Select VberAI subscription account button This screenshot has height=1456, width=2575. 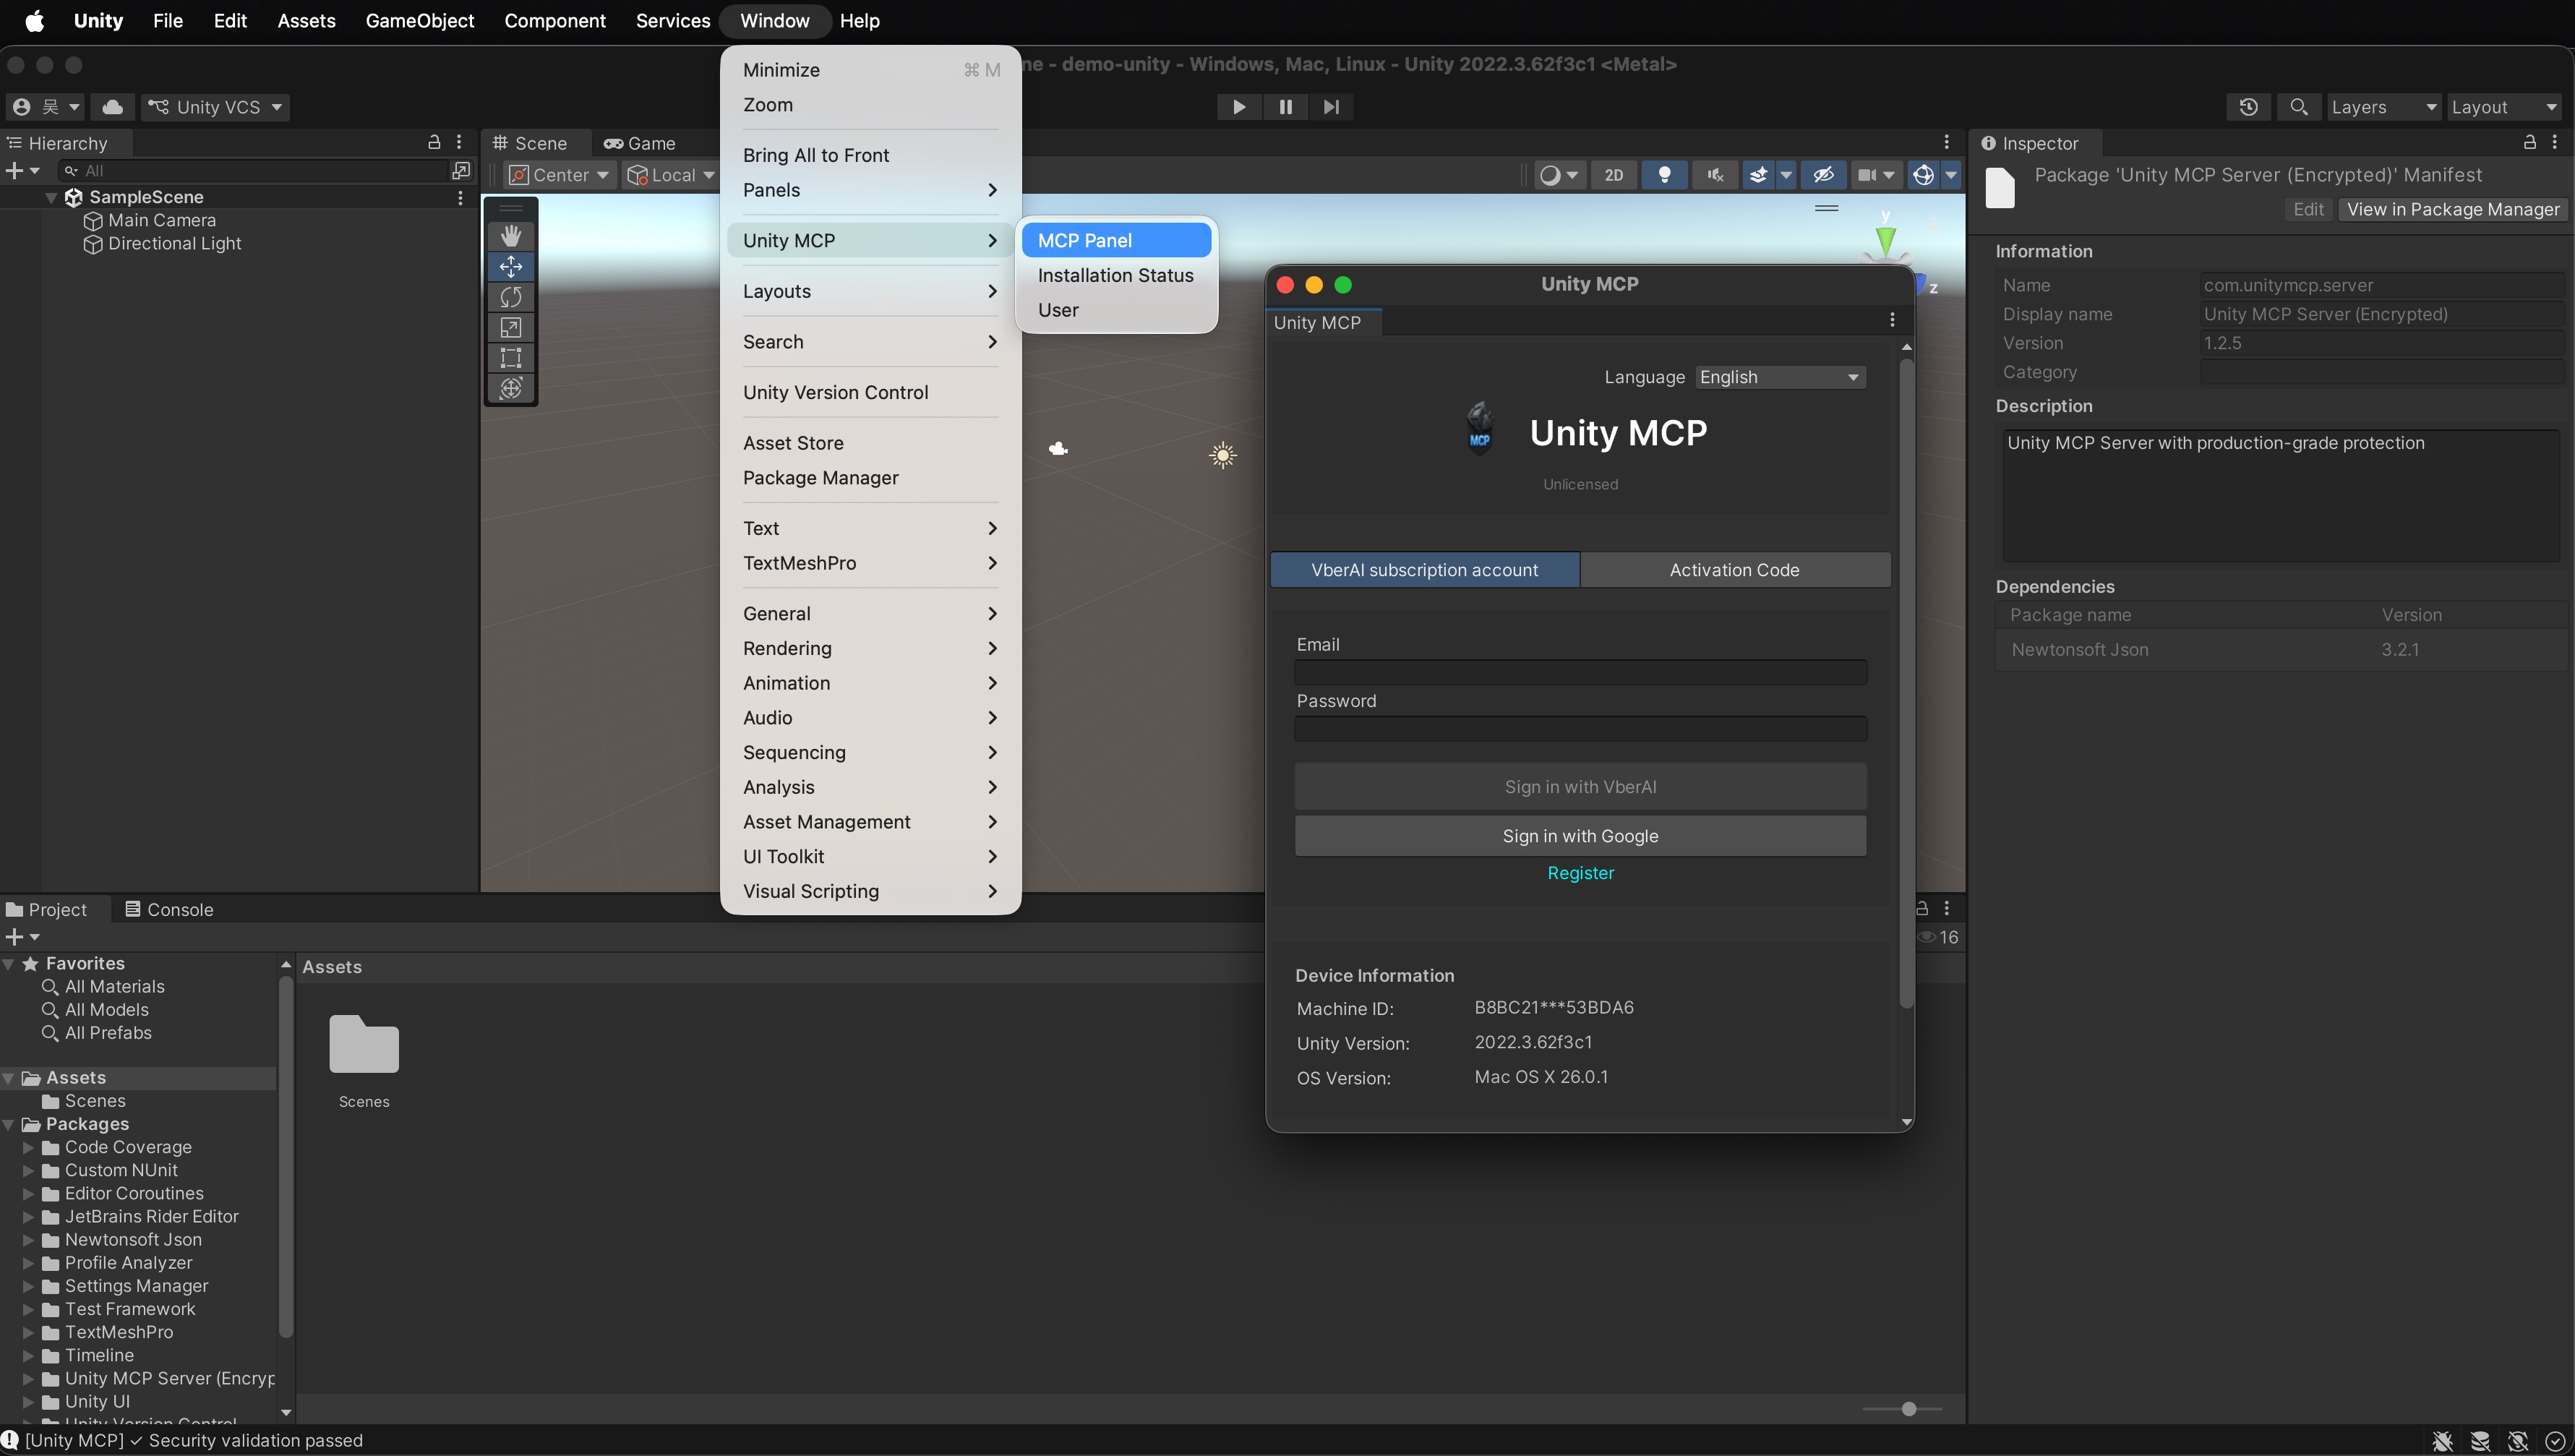(1425, 570)
